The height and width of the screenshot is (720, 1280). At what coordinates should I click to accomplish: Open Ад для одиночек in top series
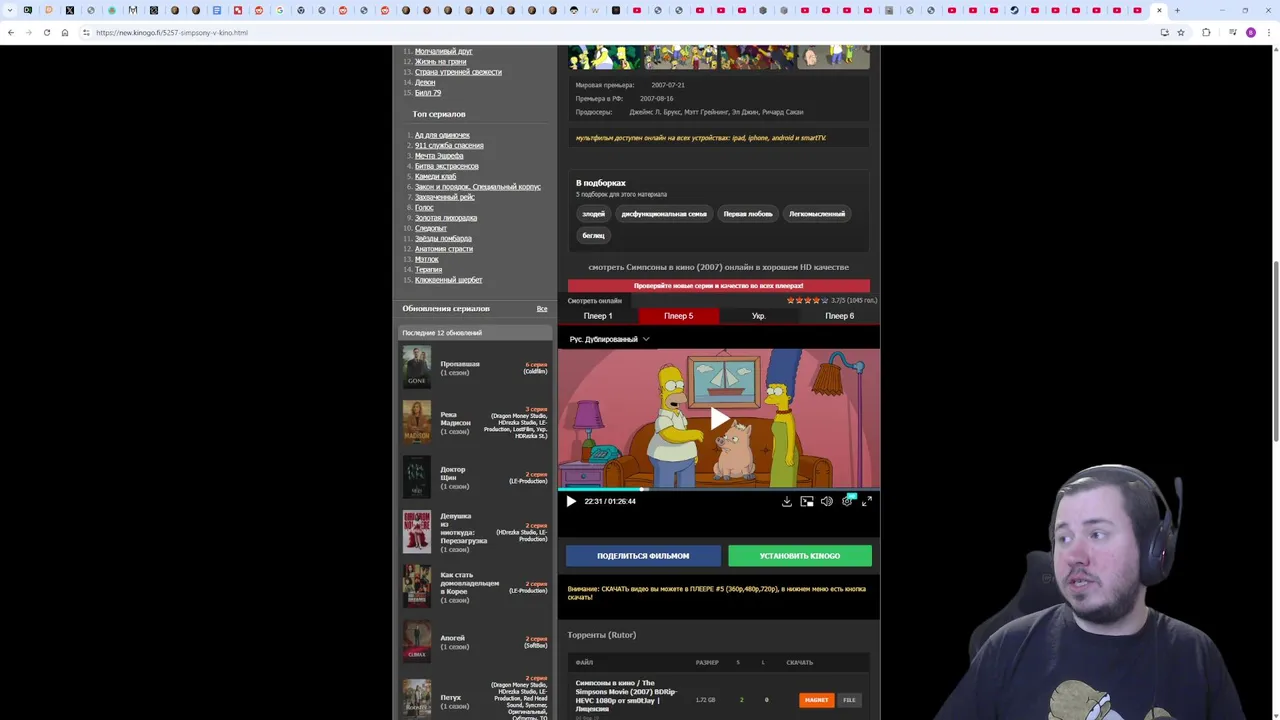(x=442, y=135)
